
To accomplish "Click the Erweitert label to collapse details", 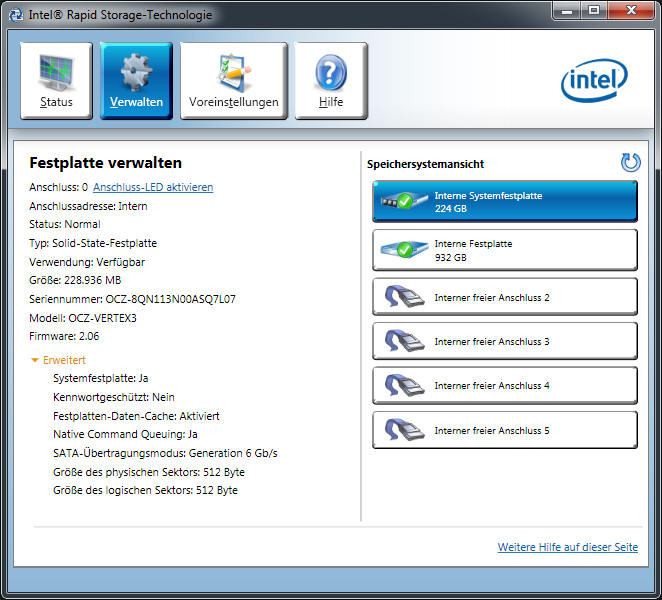I will tap(64, 360).
